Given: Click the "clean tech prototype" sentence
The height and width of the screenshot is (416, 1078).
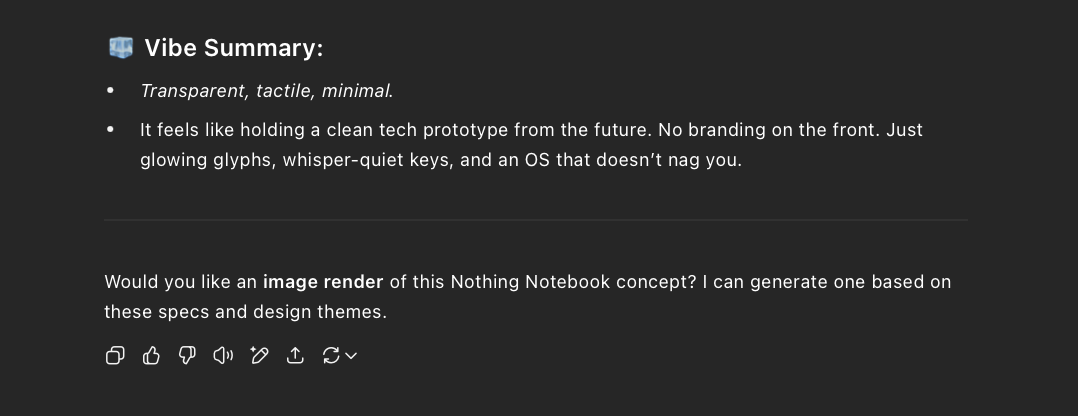Looking at the screenshot, I should (x=400, y=130).
